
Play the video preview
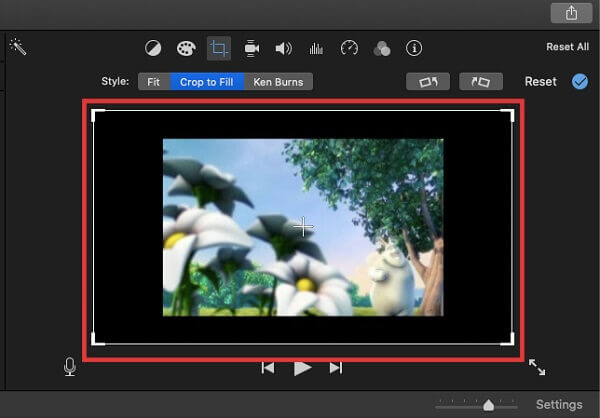(302, 368)
